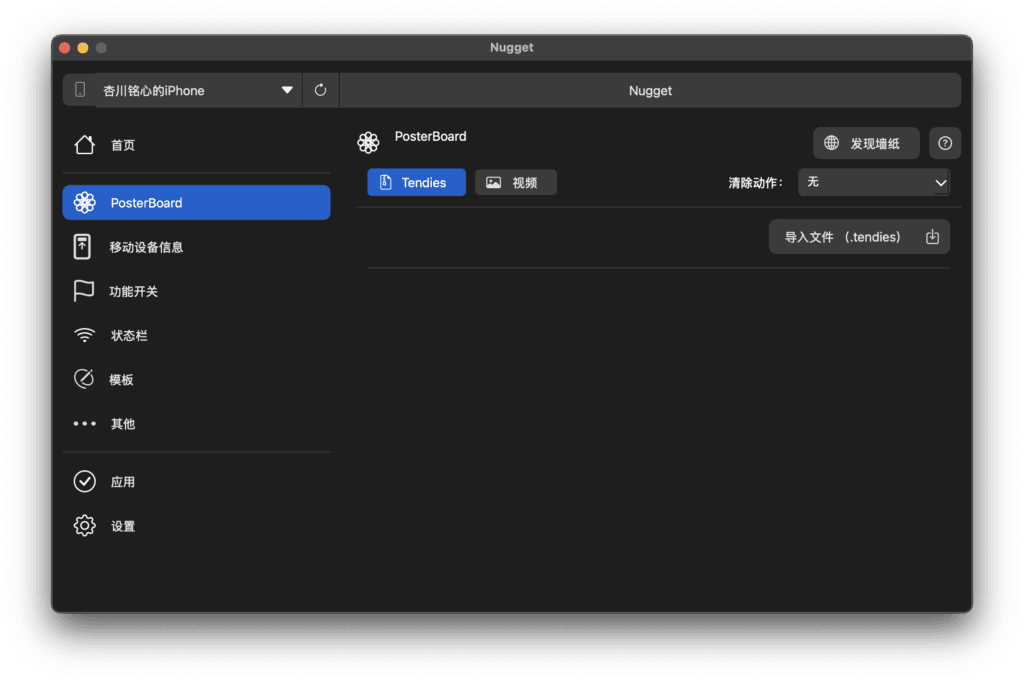
Task: Click the 发现墙纸 button
Action: (865, 143)
